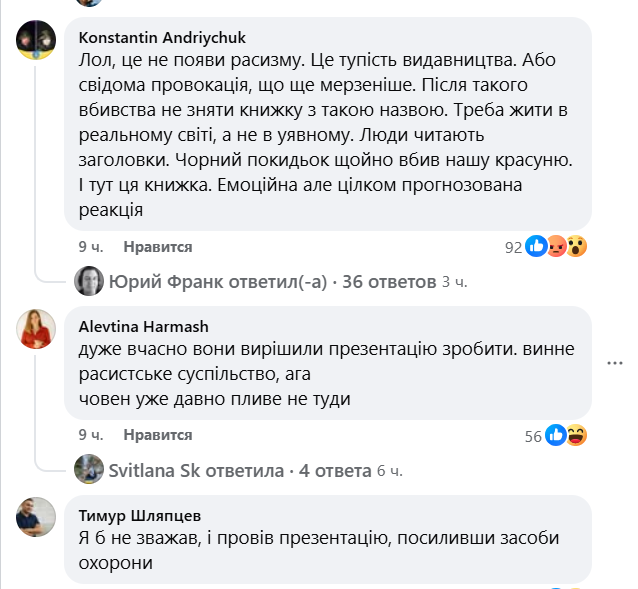Click the wow reaction icon on Konstantin's comment
This screenshot has height=589, width=638.
575,246
